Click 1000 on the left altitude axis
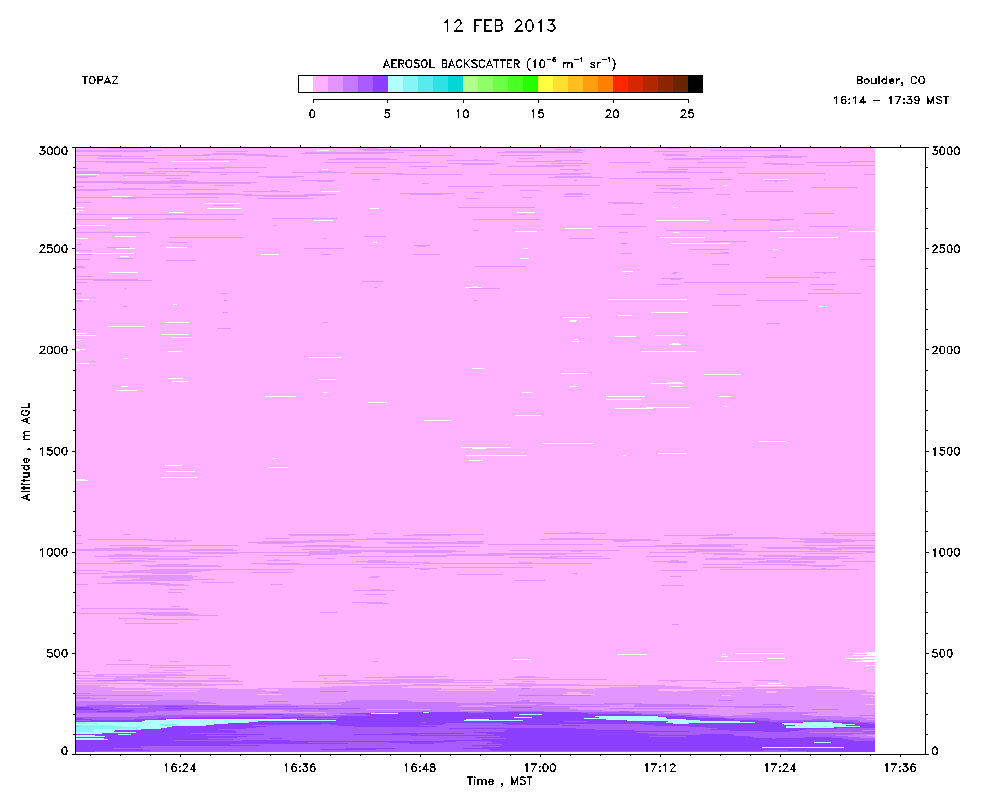The height and width of the screenshot is (800, 1000). (54, 552)
